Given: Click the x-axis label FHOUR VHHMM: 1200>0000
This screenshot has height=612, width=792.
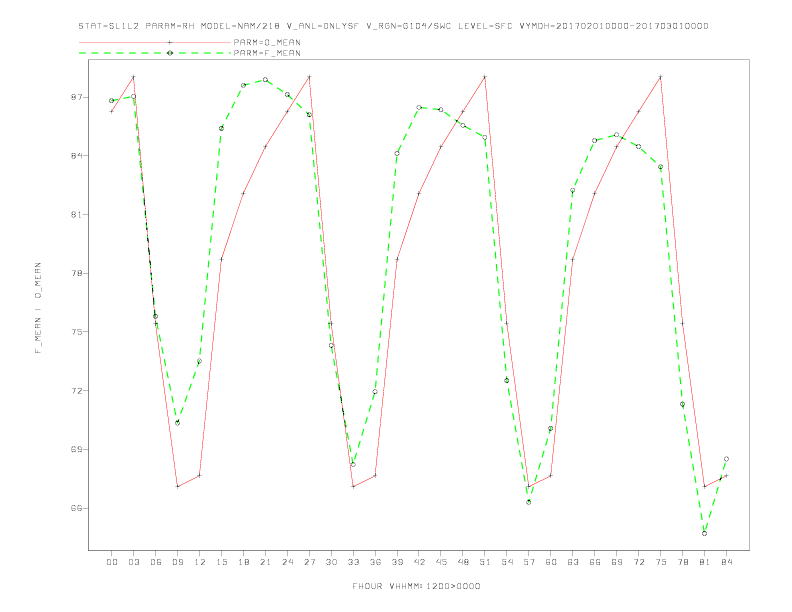Looking at the screenshot, I should point(416,586).
